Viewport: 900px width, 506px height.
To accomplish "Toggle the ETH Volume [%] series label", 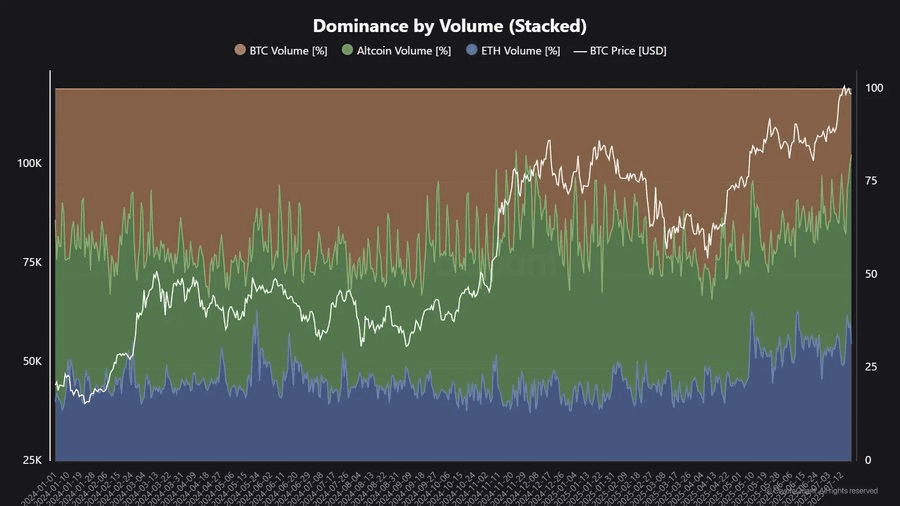I will coord(522,50).
